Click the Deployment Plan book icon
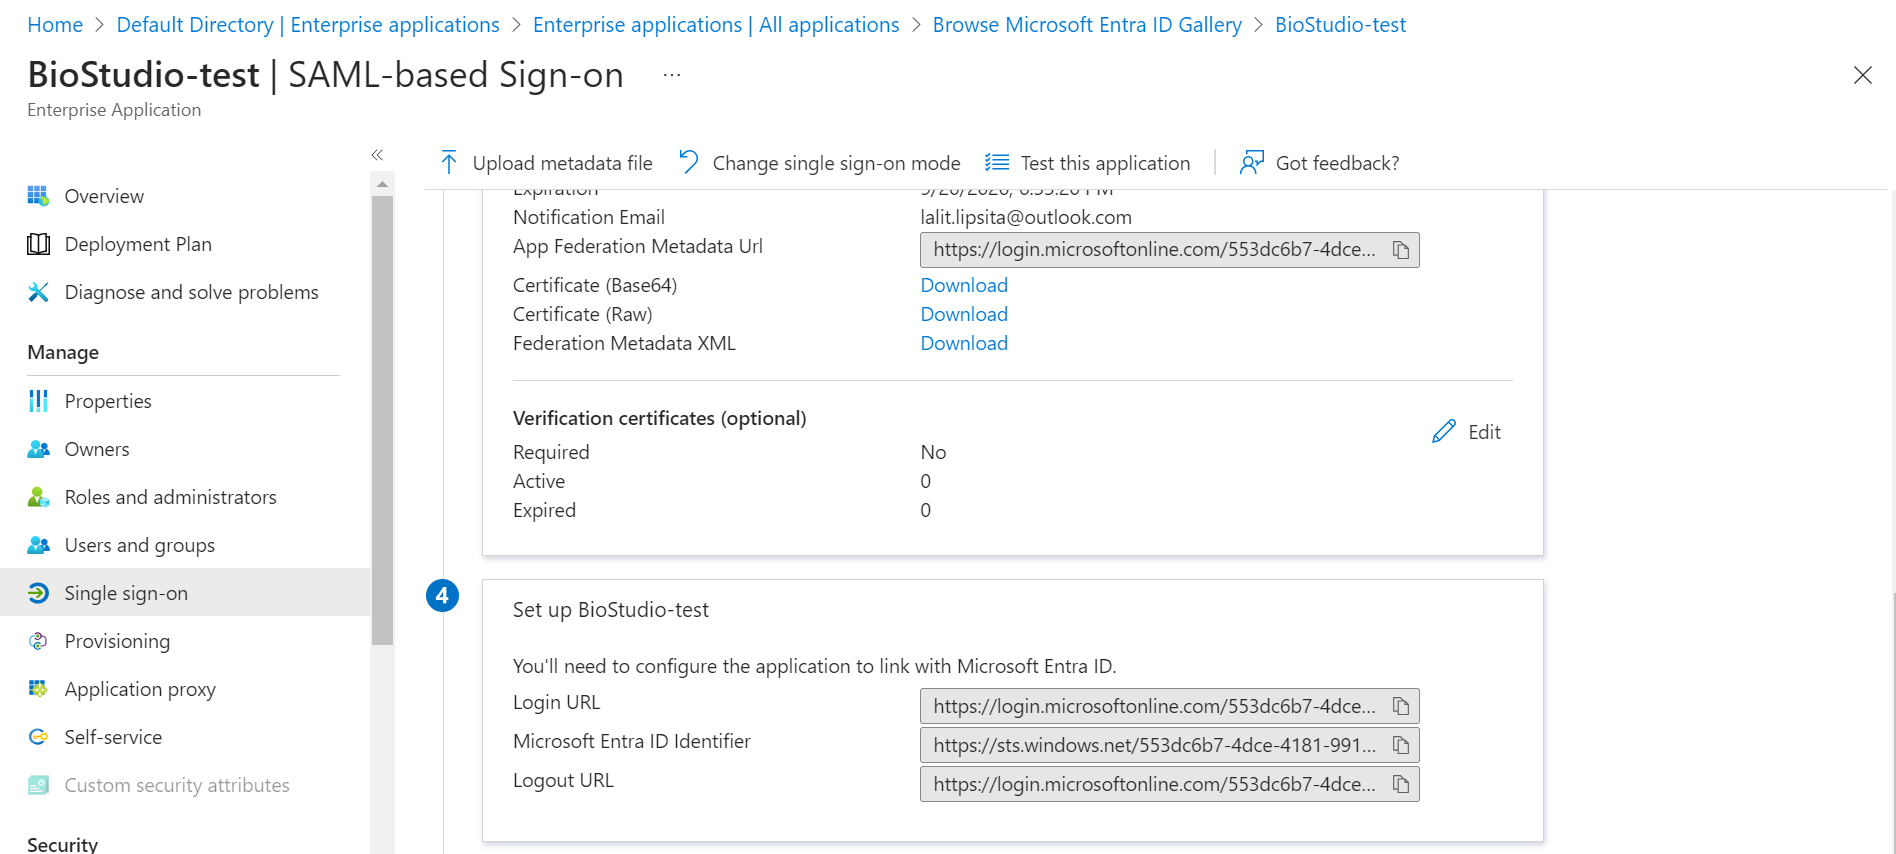 pyautogui.click(x=38, y=244)
